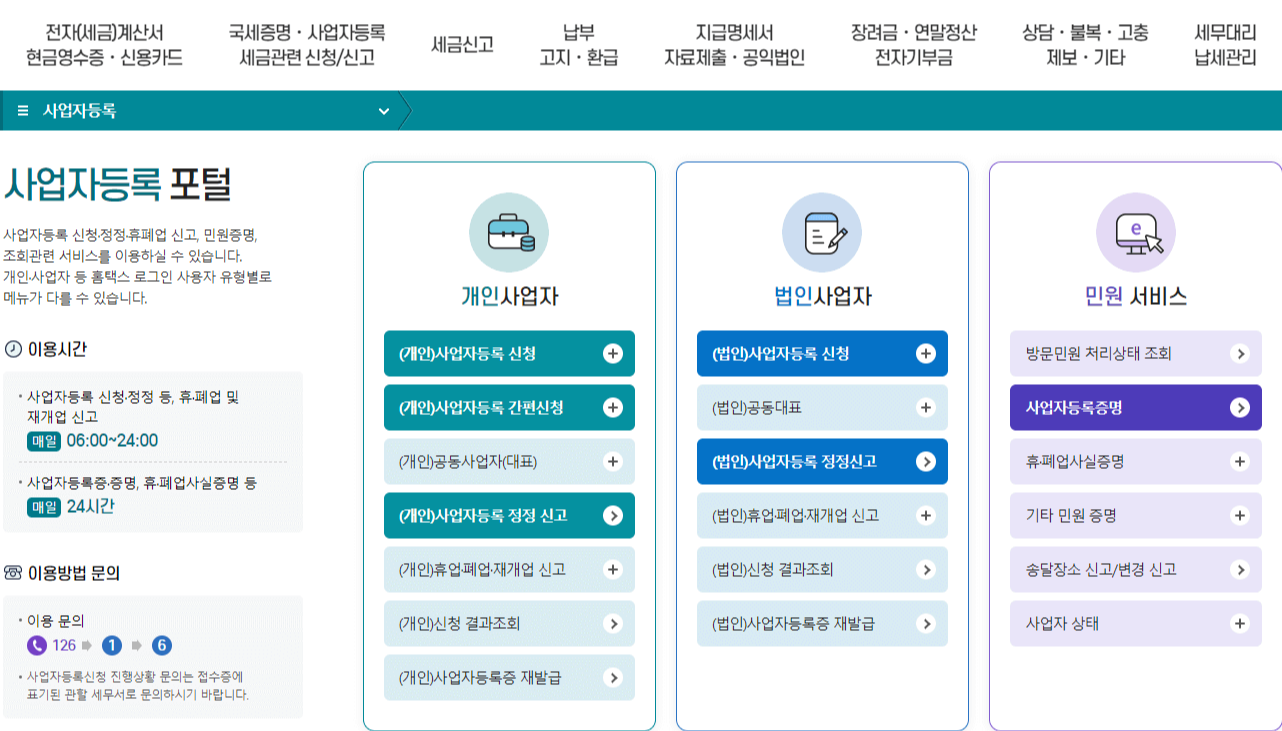
Task: Open the 방문민원 처리상태 조회 label
Action: (x=1098, y=354)
